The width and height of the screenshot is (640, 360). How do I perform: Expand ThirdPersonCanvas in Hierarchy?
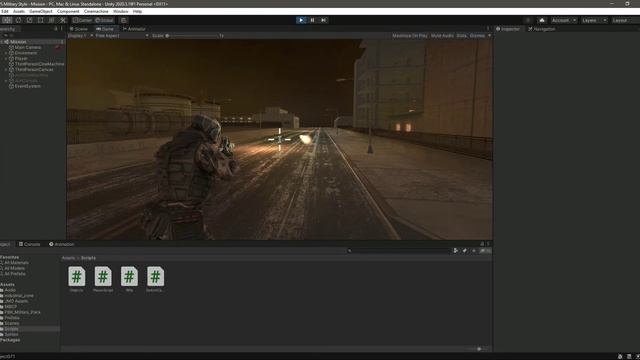click(6, 69)
